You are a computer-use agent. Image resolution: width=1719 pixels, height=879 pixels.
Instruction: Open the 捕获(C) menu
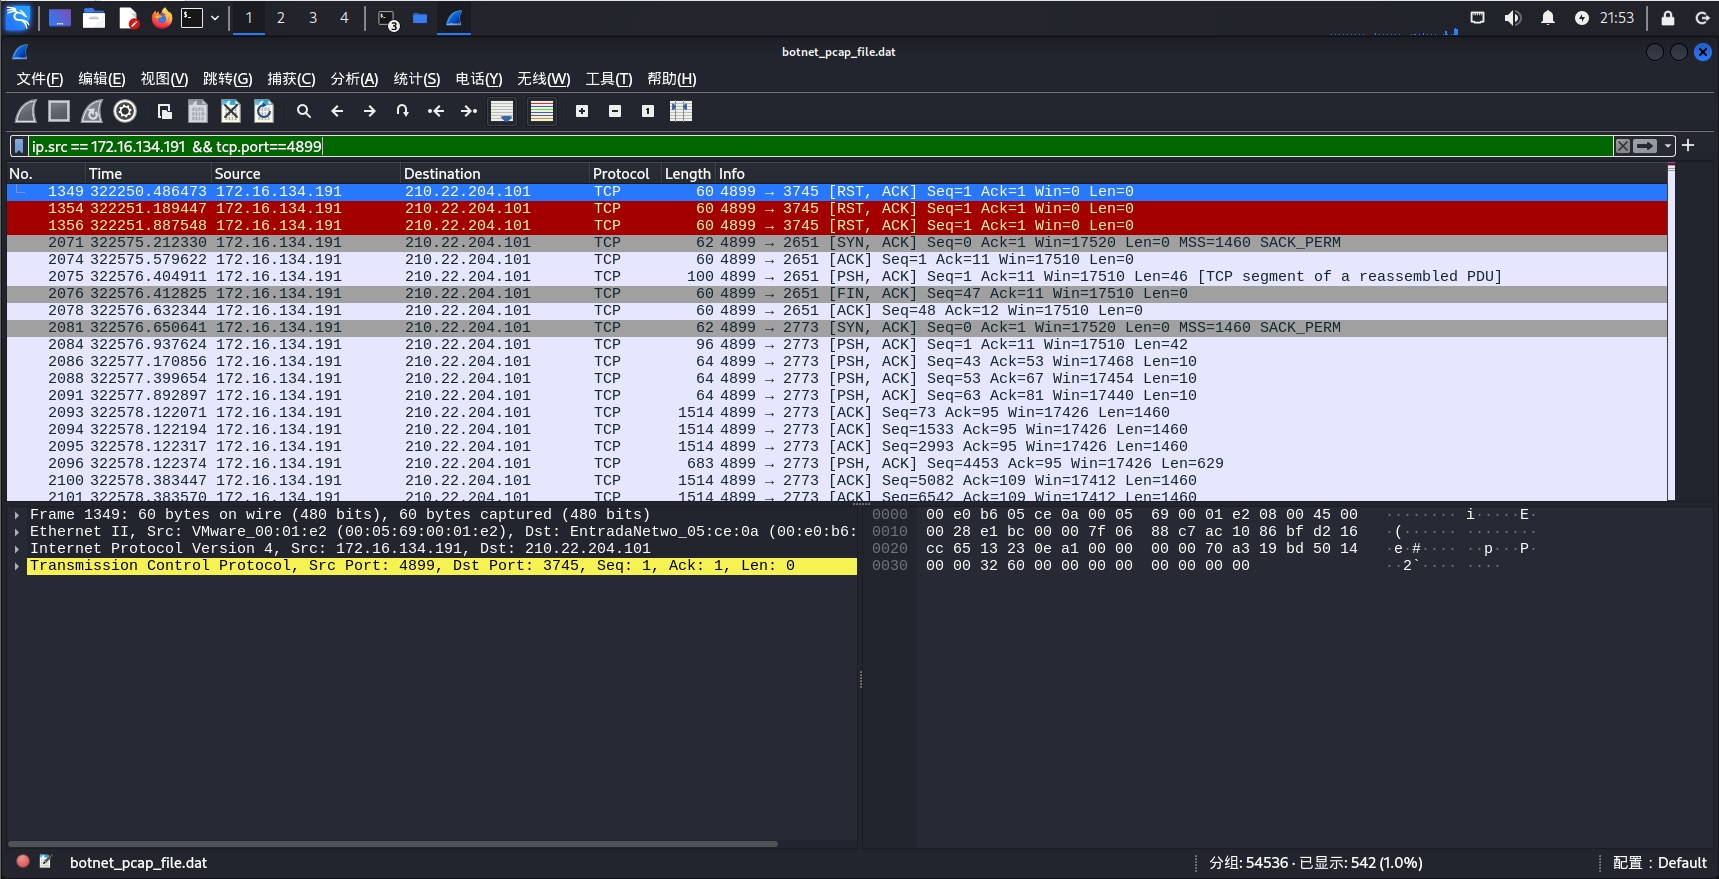pyautogui.click(x=291, y=79)
